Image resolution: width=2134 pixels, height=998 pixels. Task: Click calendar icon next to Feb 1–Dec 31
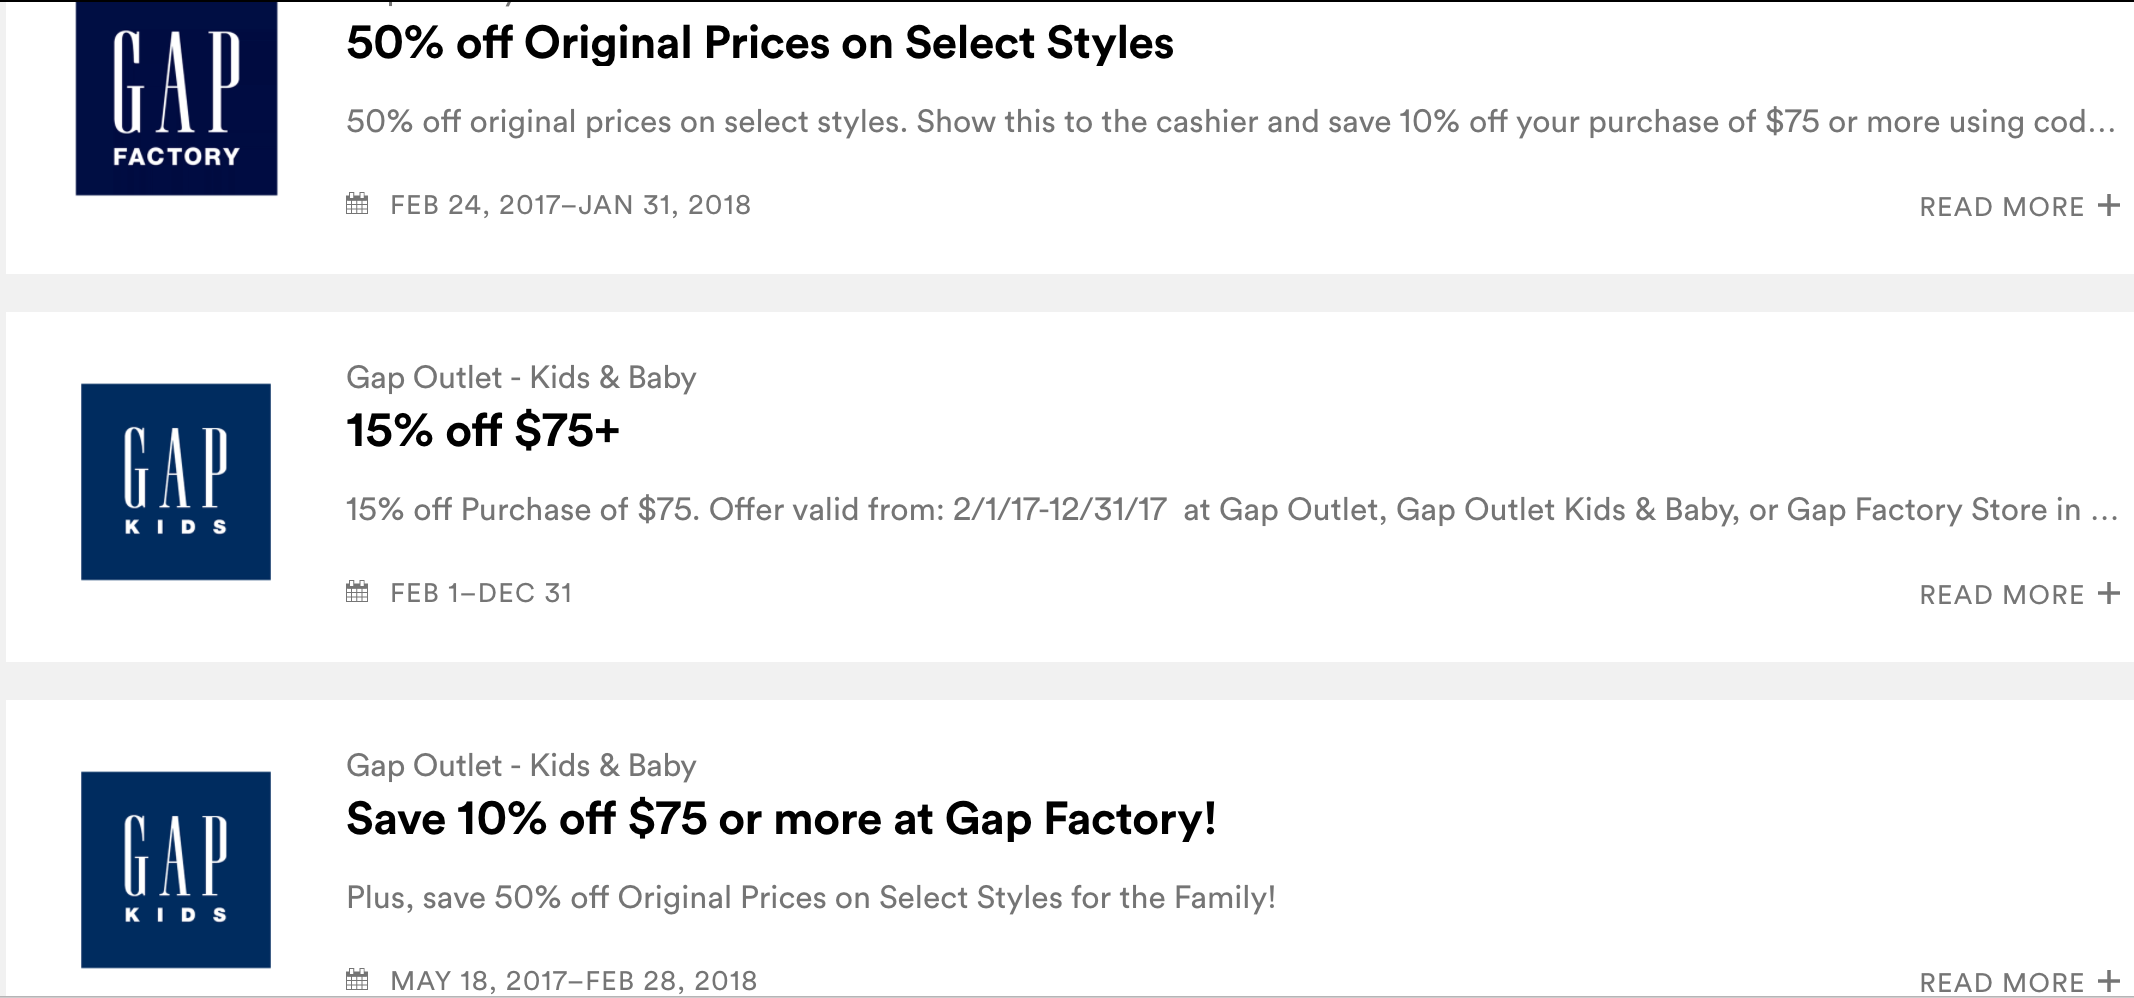point(357,592)
